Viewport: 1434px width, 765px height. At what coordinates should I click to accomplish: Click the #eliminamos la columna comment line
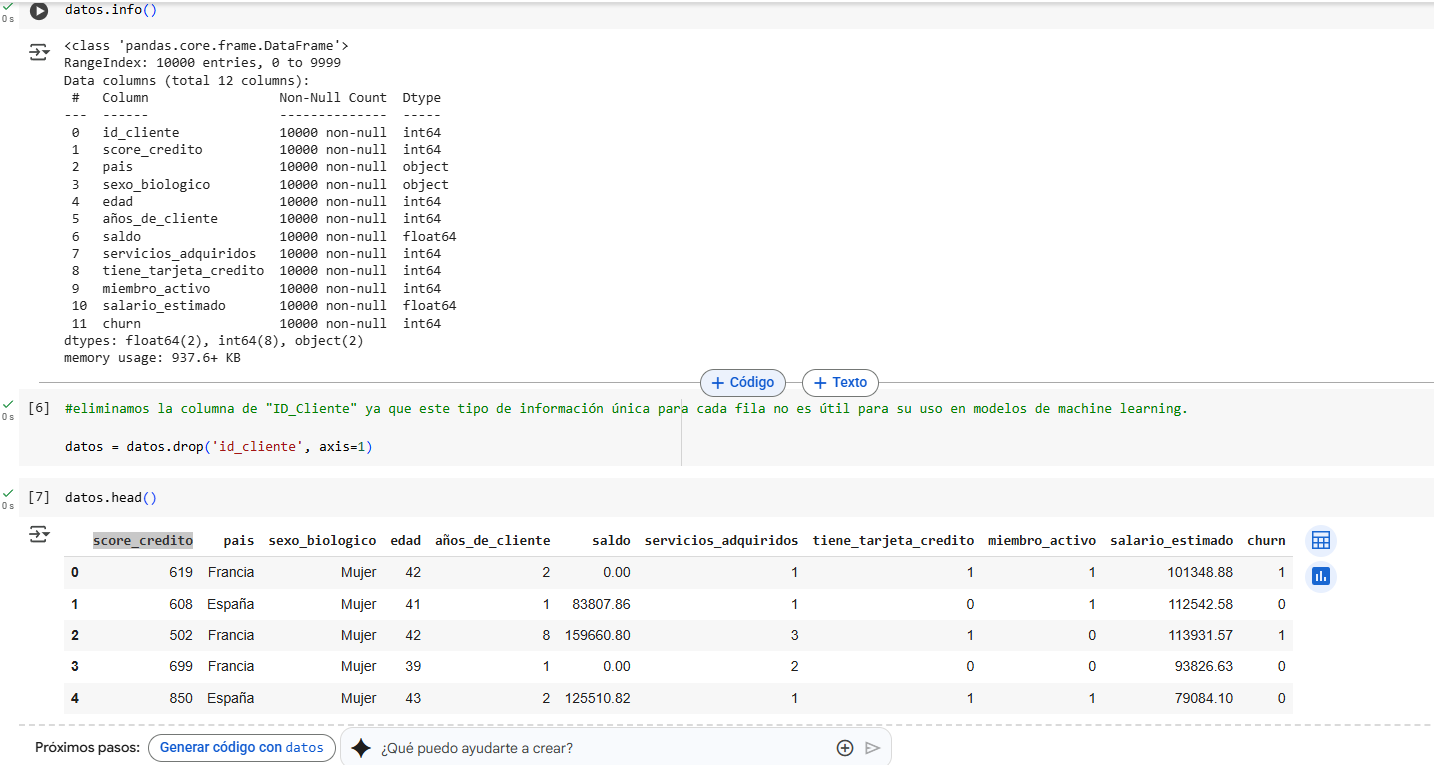[x=626, y=409]
